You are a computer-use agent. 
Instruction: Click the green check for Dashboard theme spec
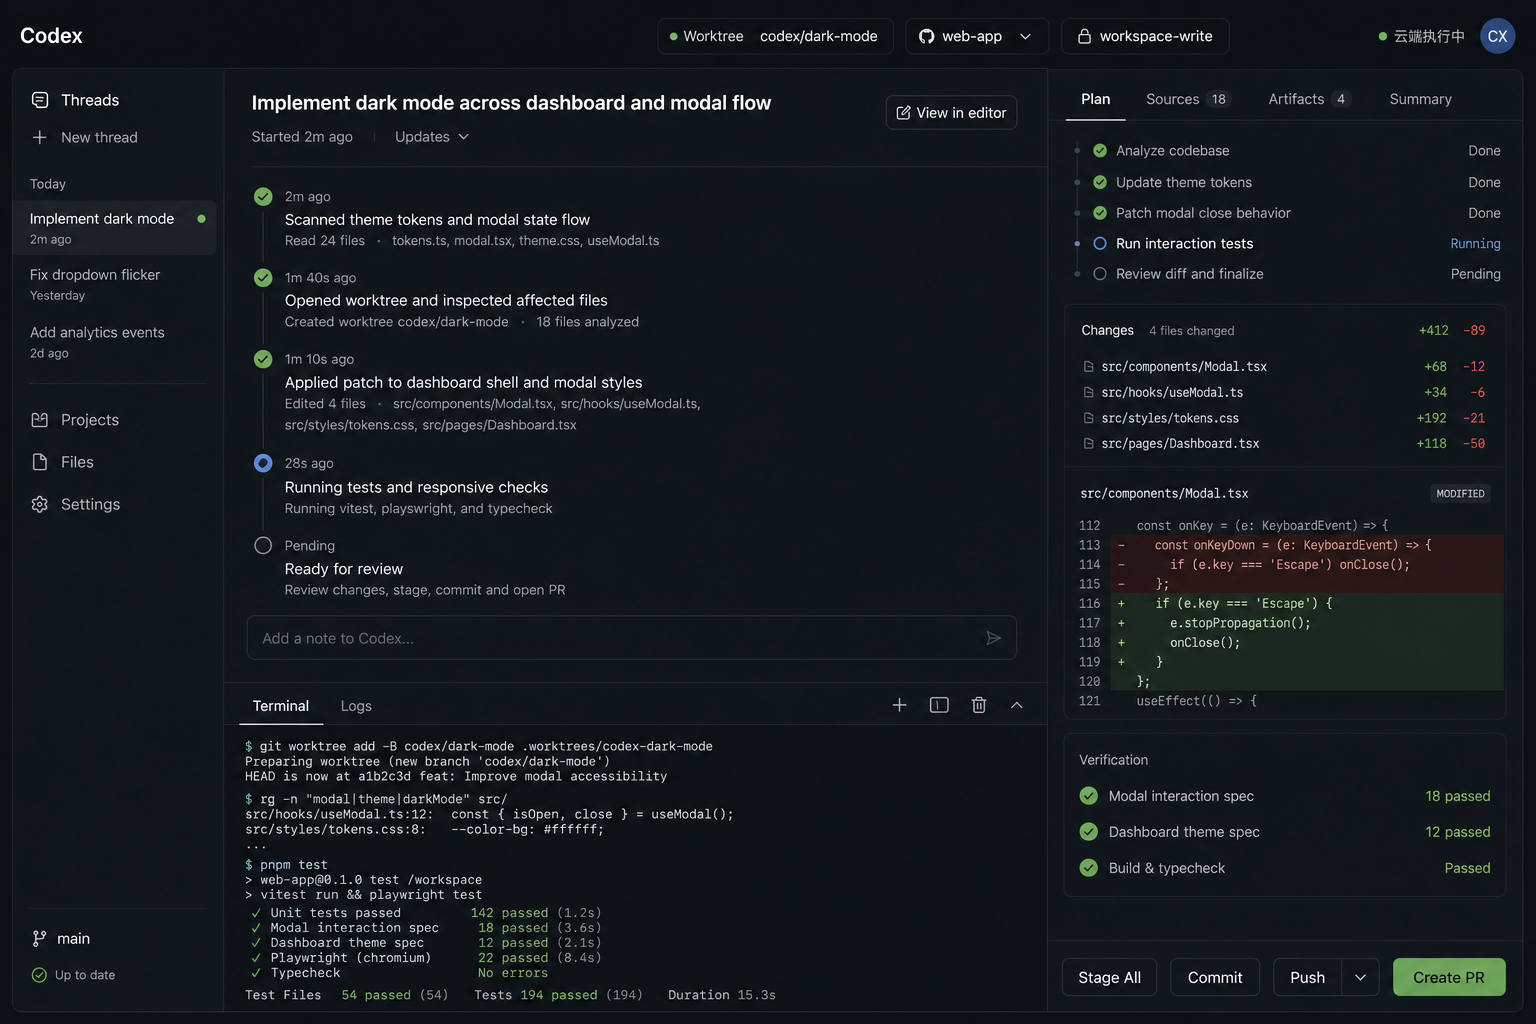tap(1089, 832)
